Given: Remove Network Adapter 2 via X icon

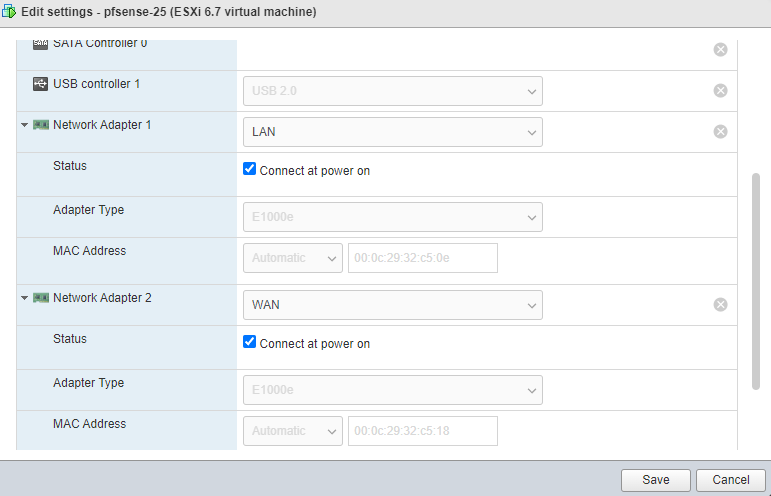Looking at the screenshot, I should [x=720, y=305].
